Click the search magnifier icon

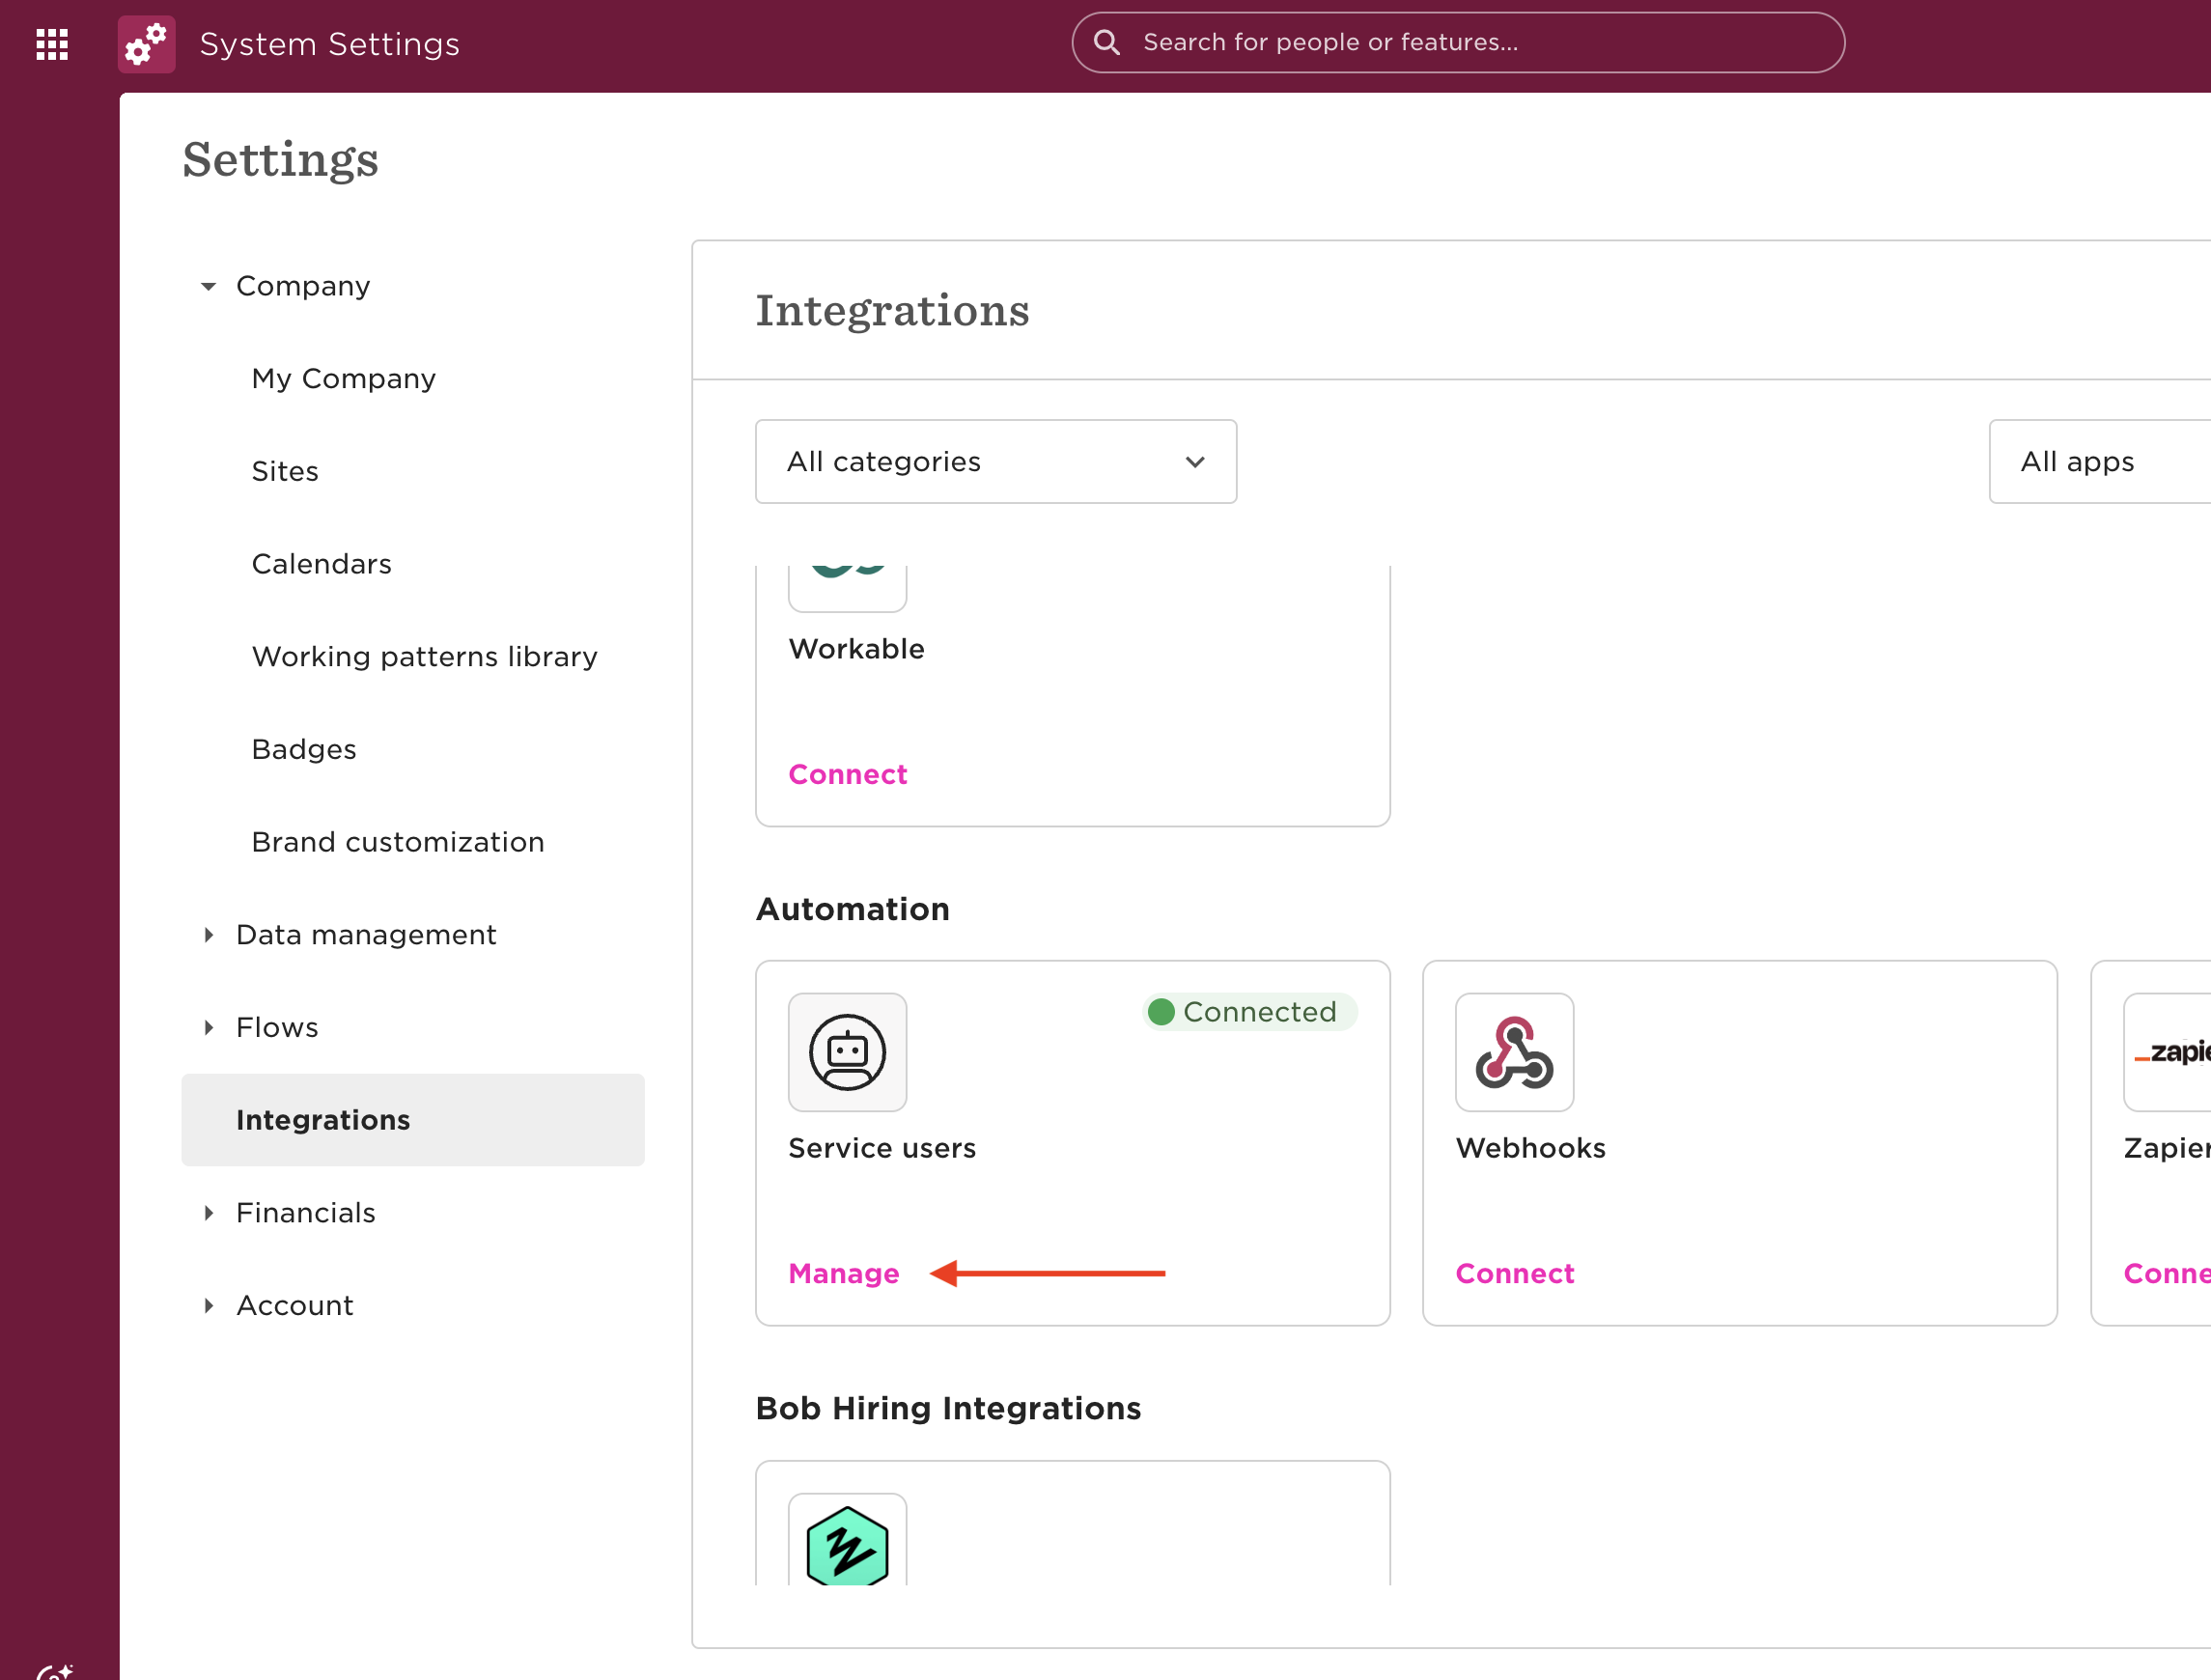click(x=1106, y=42)
